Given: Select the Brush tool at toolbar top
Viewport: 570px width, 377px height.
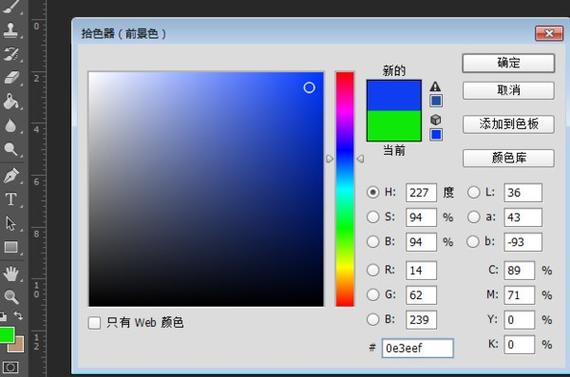Looking at the screenshot, I should (x=11, y=6).
